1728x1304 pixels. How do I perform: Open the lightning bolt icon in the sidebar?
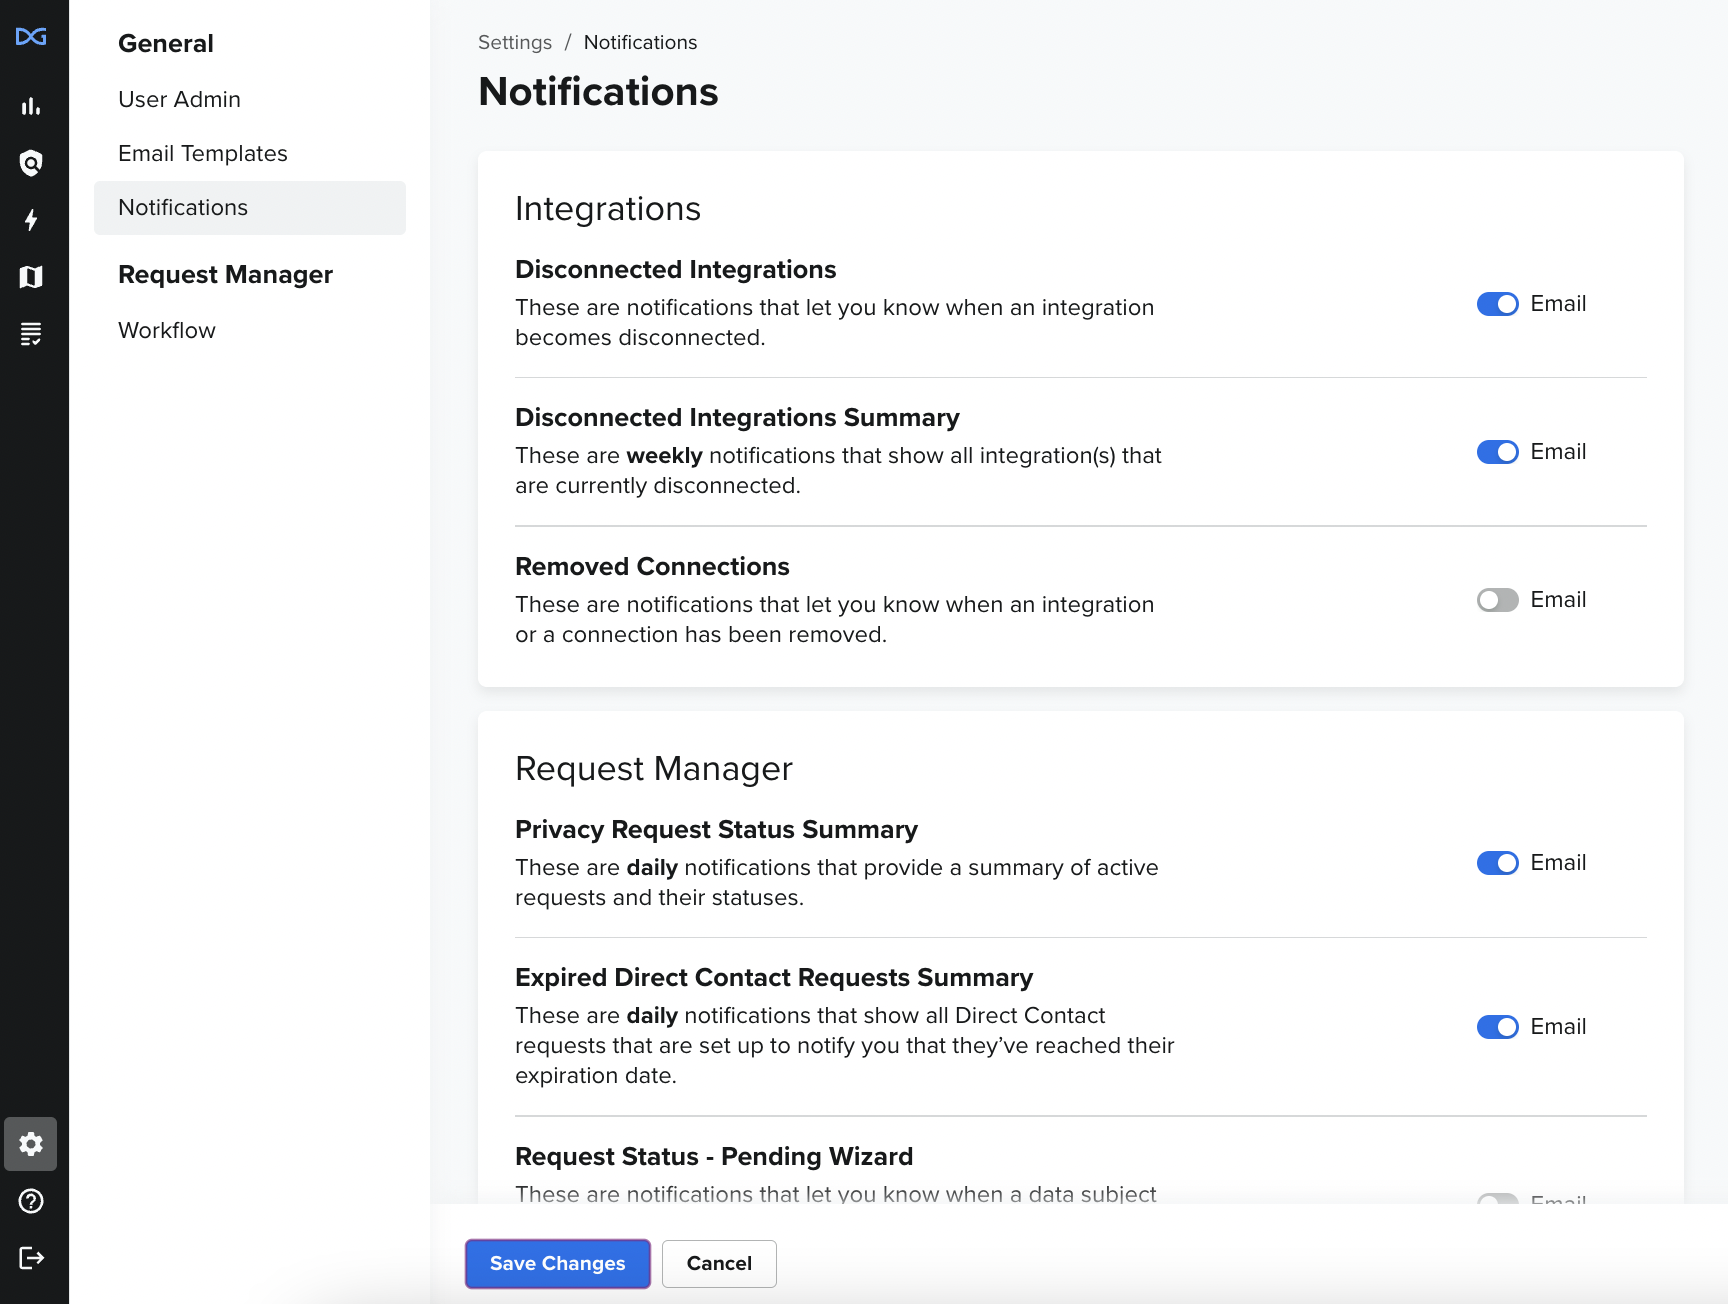point(31,220)
